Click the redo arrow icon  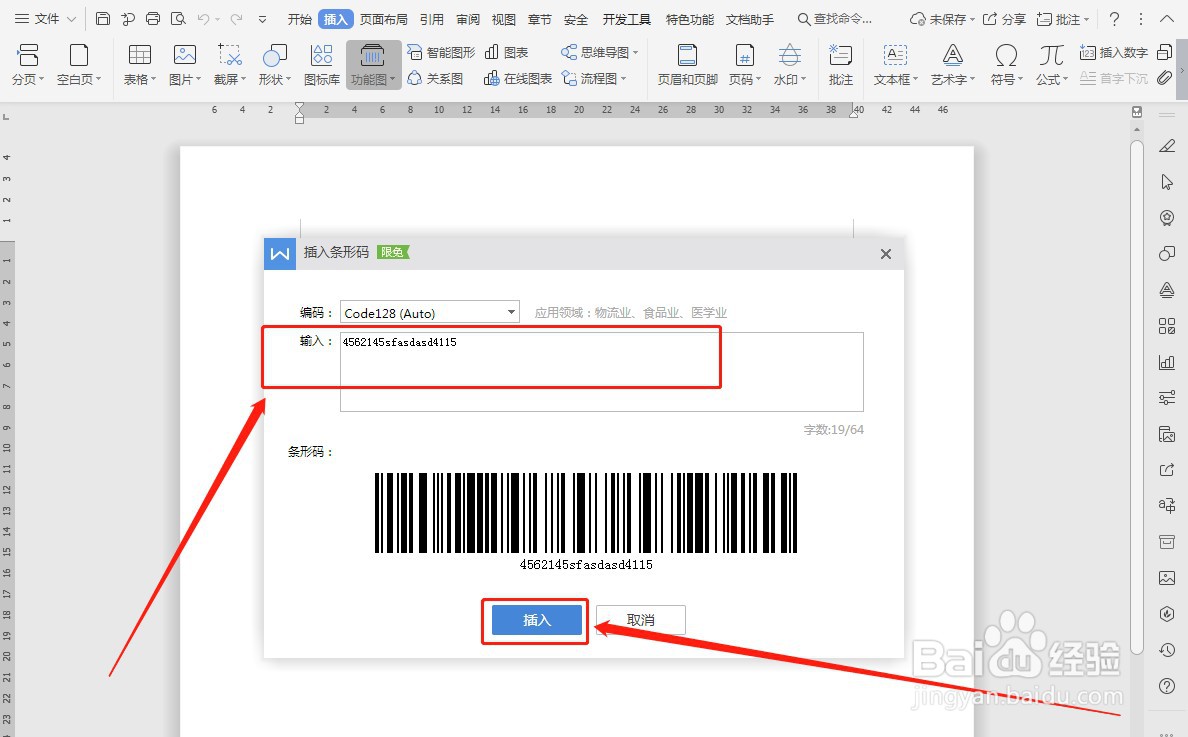coord(236,19)
